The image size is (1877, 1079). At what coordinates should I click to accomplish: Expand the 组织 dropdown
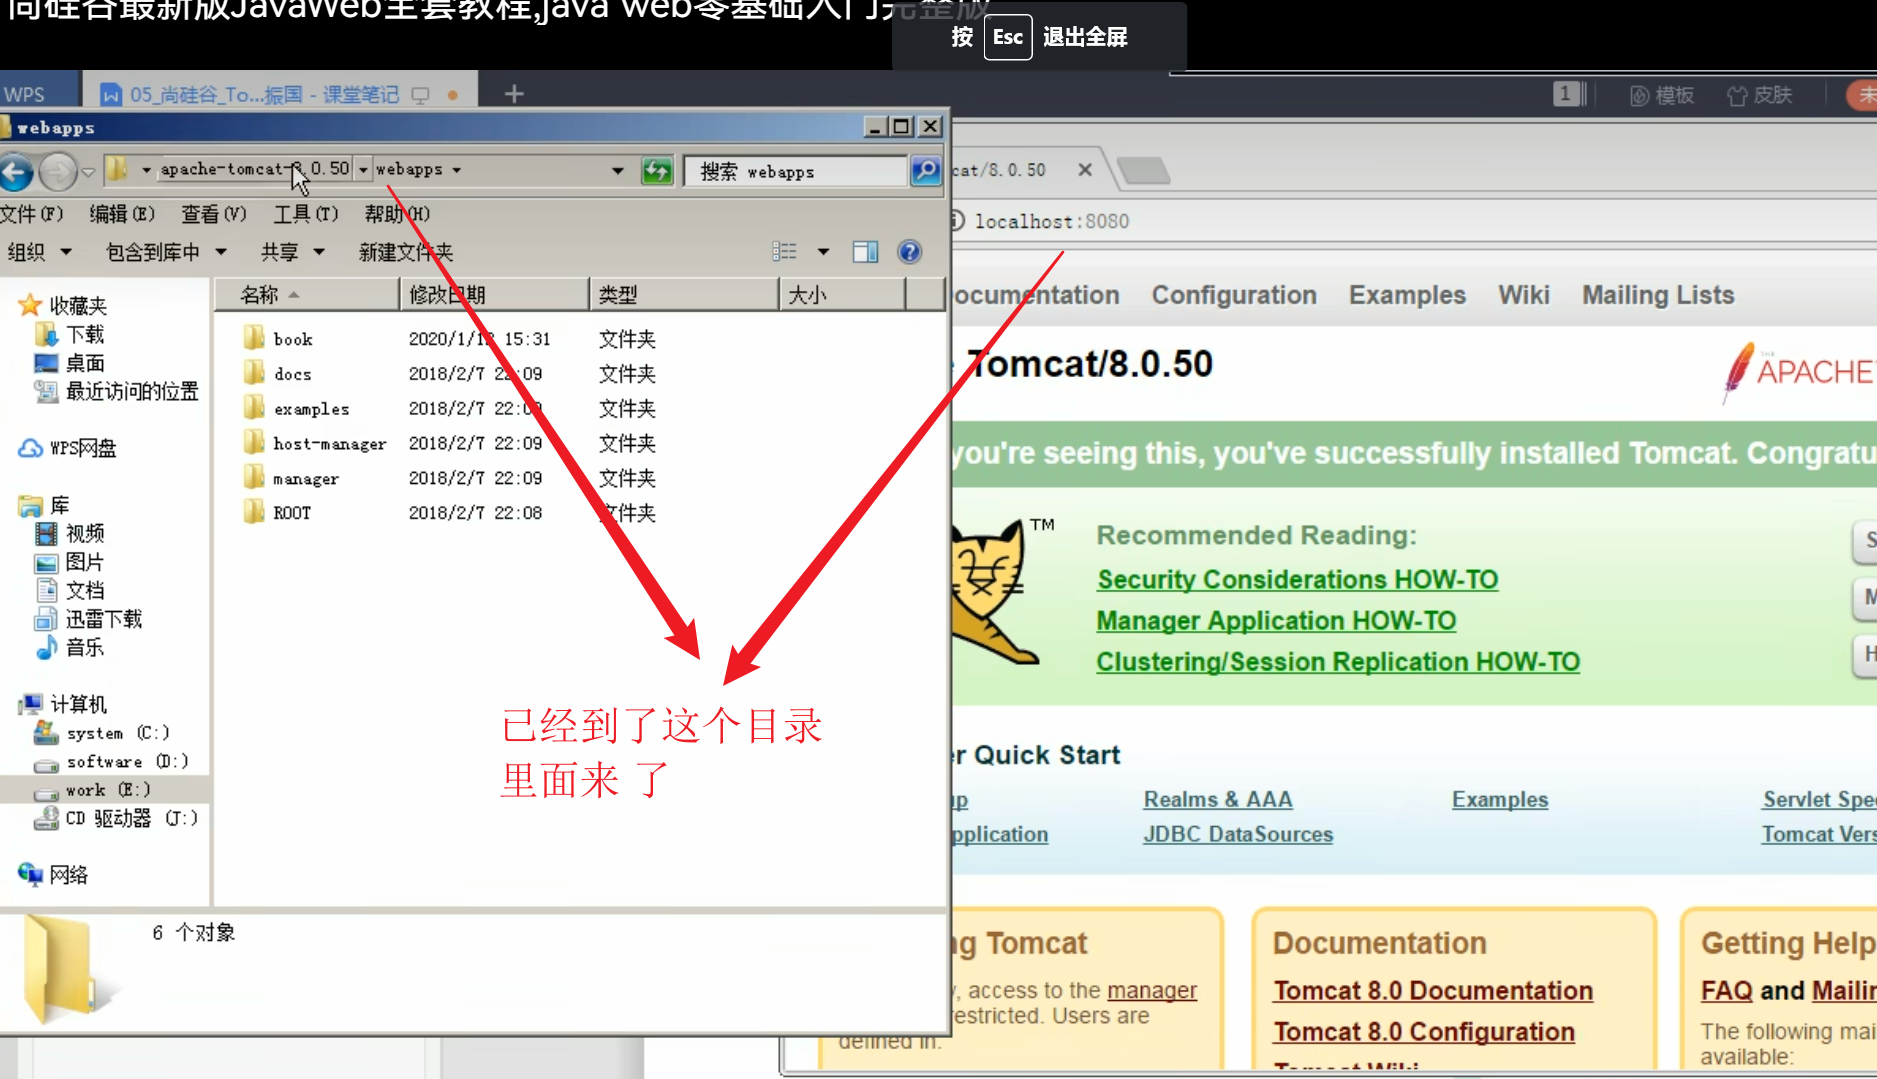pos(40,252)
